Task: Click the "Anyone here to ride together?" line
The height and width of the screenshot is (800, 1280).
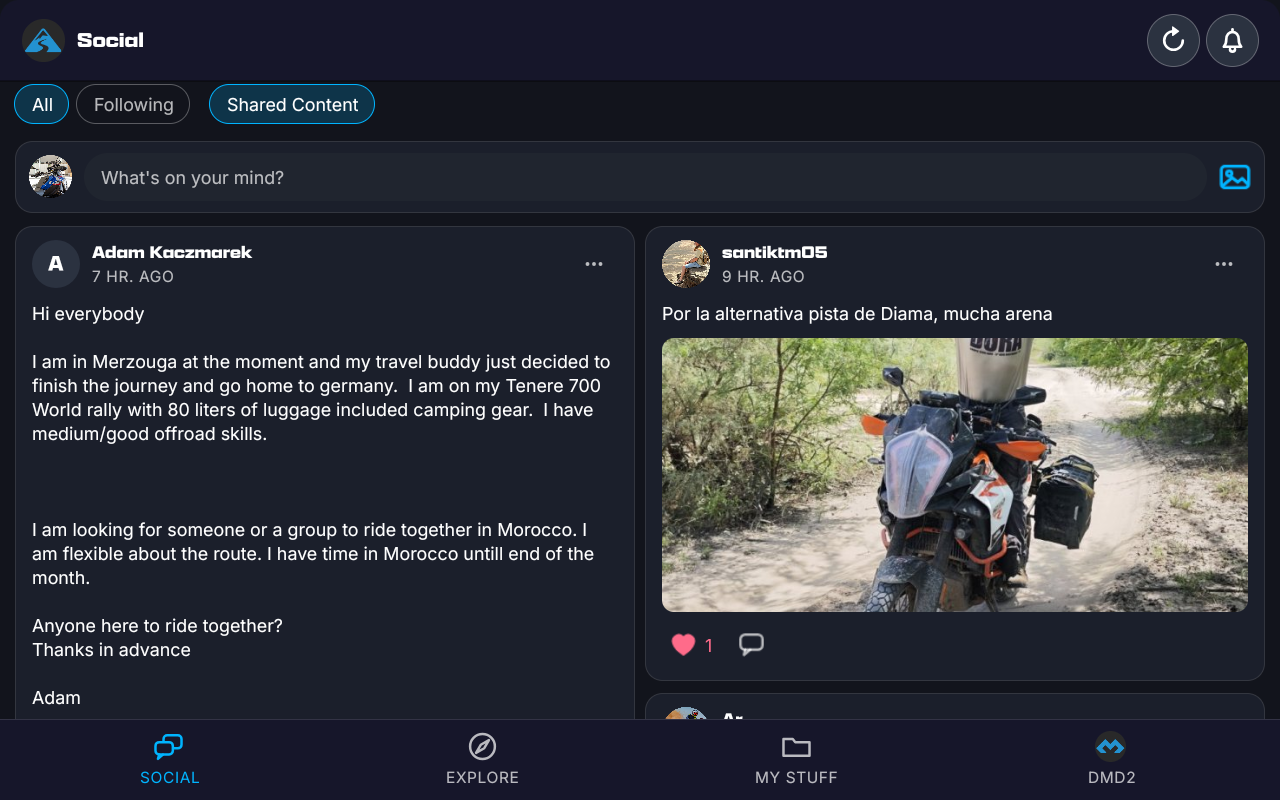Action: (x=157, y=626)
